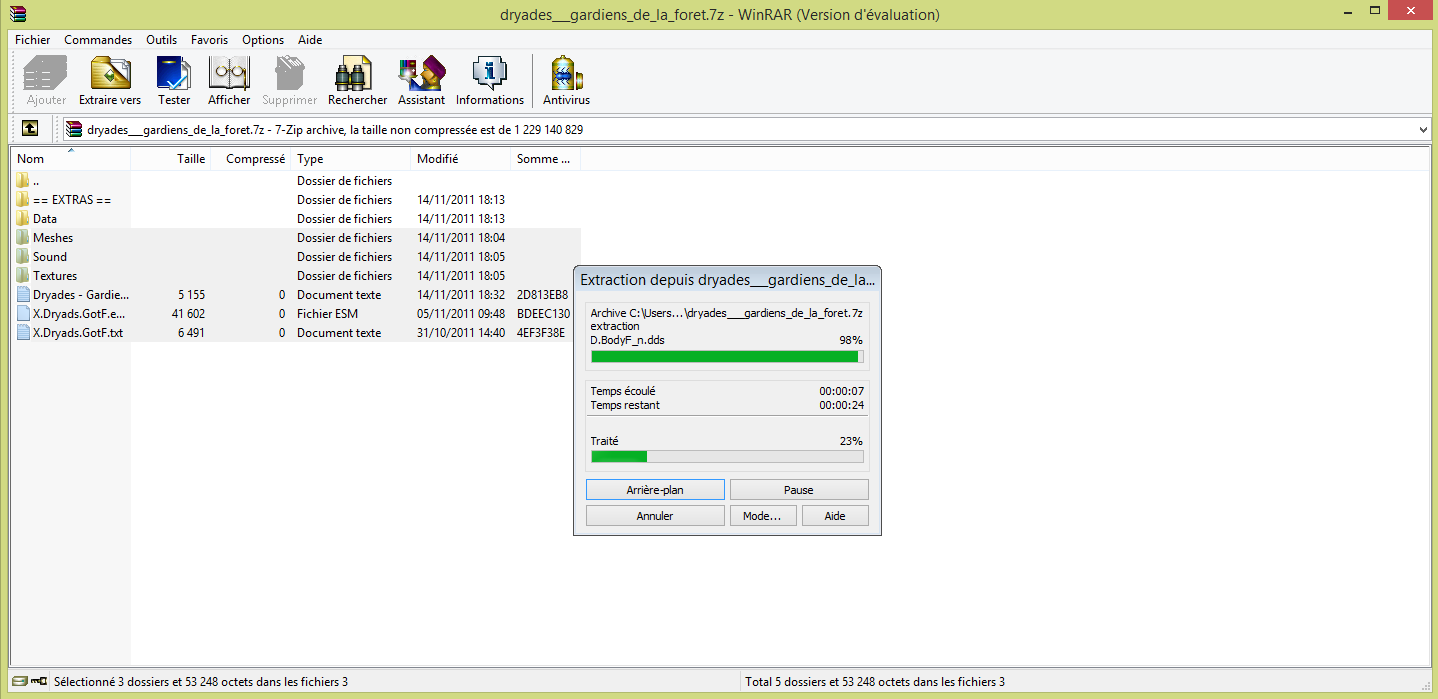Select the 'X.Dryads.GotF.txt' file name
The image size is (1438, 699).
pos(78,333)
